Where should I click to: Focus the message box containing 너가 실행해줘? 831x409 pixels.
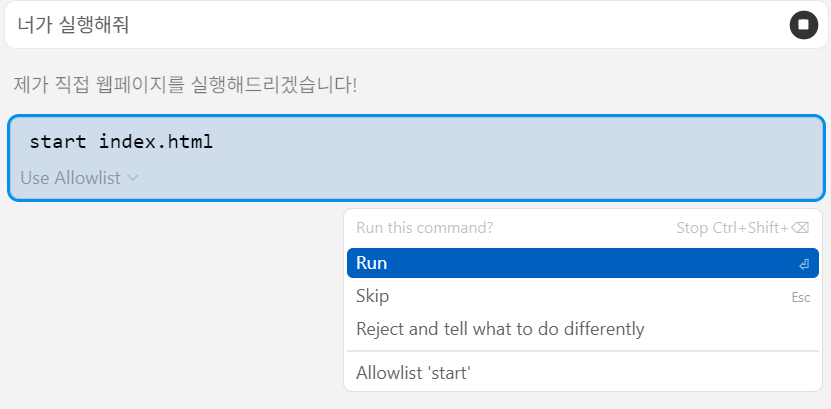[415, 25]
